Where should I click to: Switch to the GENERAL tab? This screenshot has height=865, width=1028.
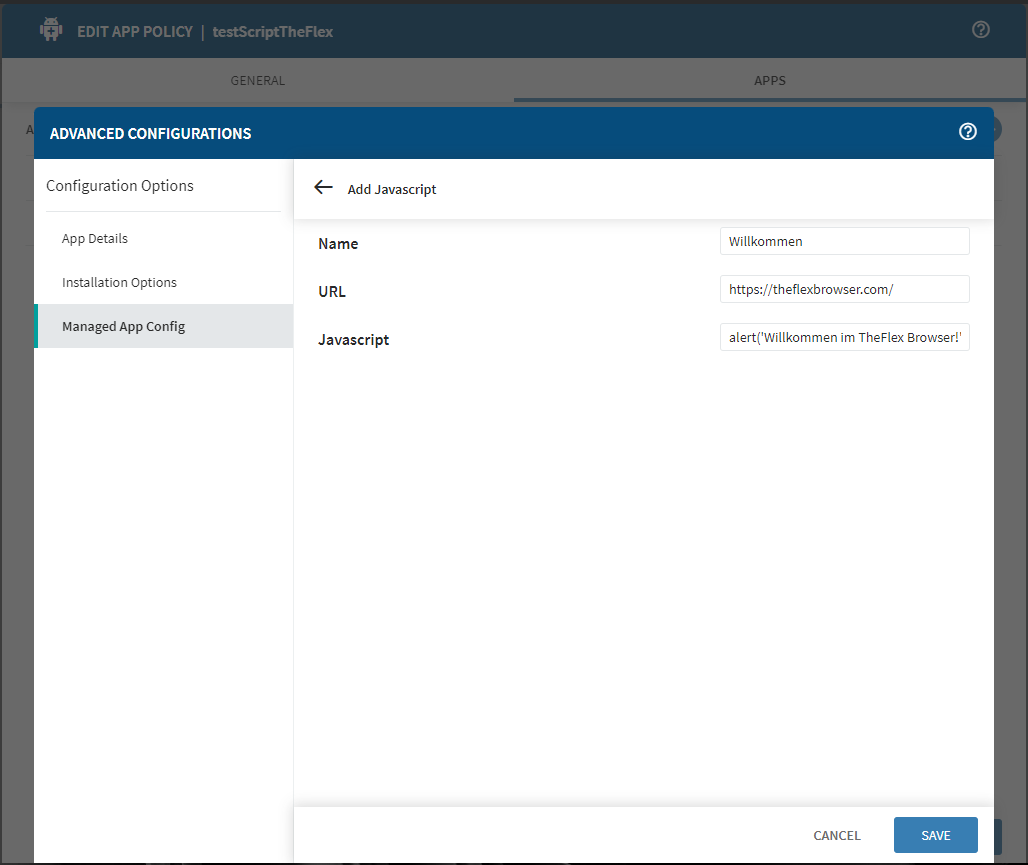point(258,80)
